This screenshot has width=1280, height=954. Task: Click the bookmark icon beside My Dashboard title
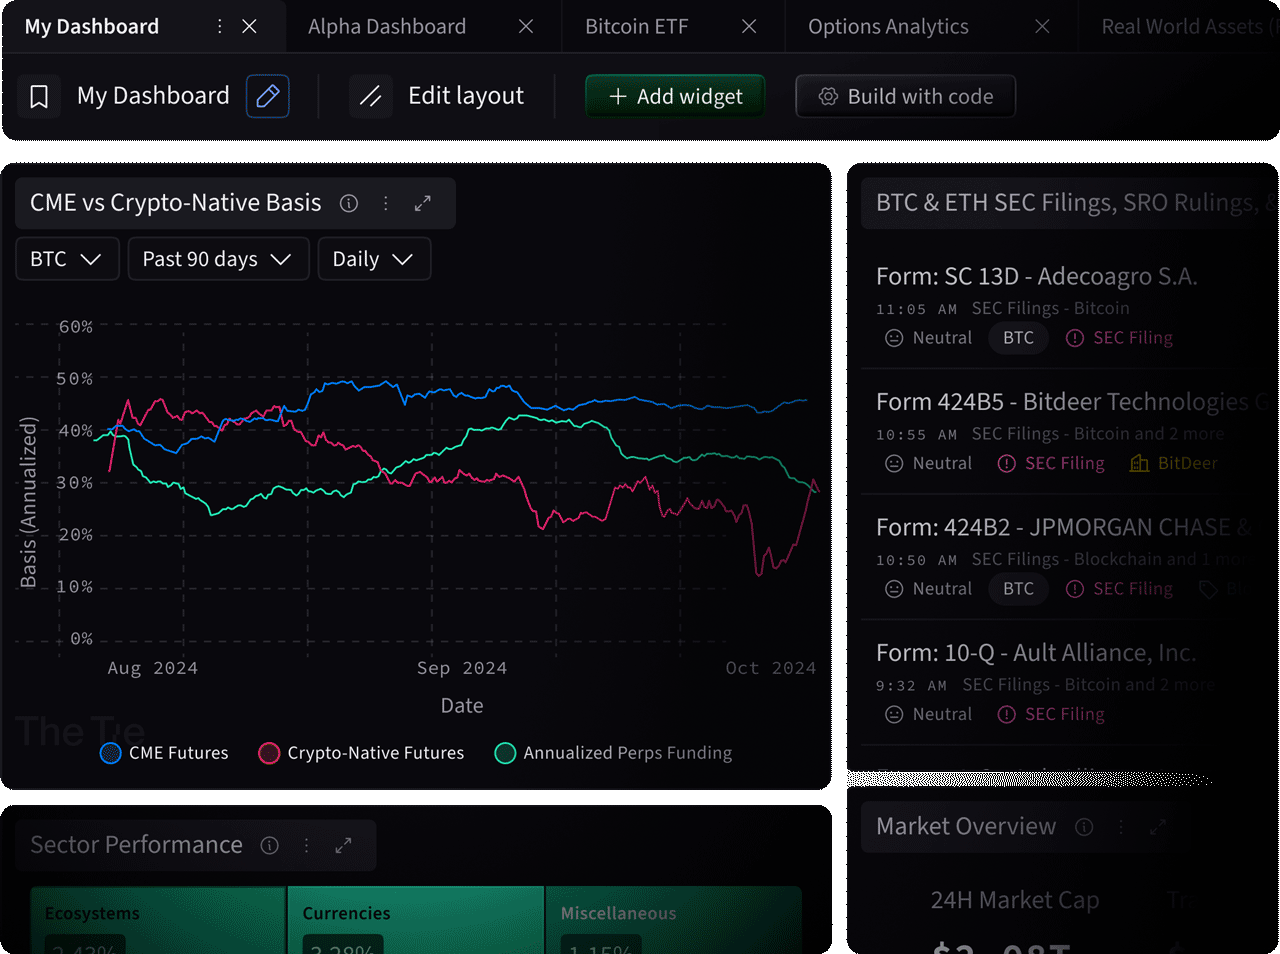pyautogui.click(x=37, y=95)
